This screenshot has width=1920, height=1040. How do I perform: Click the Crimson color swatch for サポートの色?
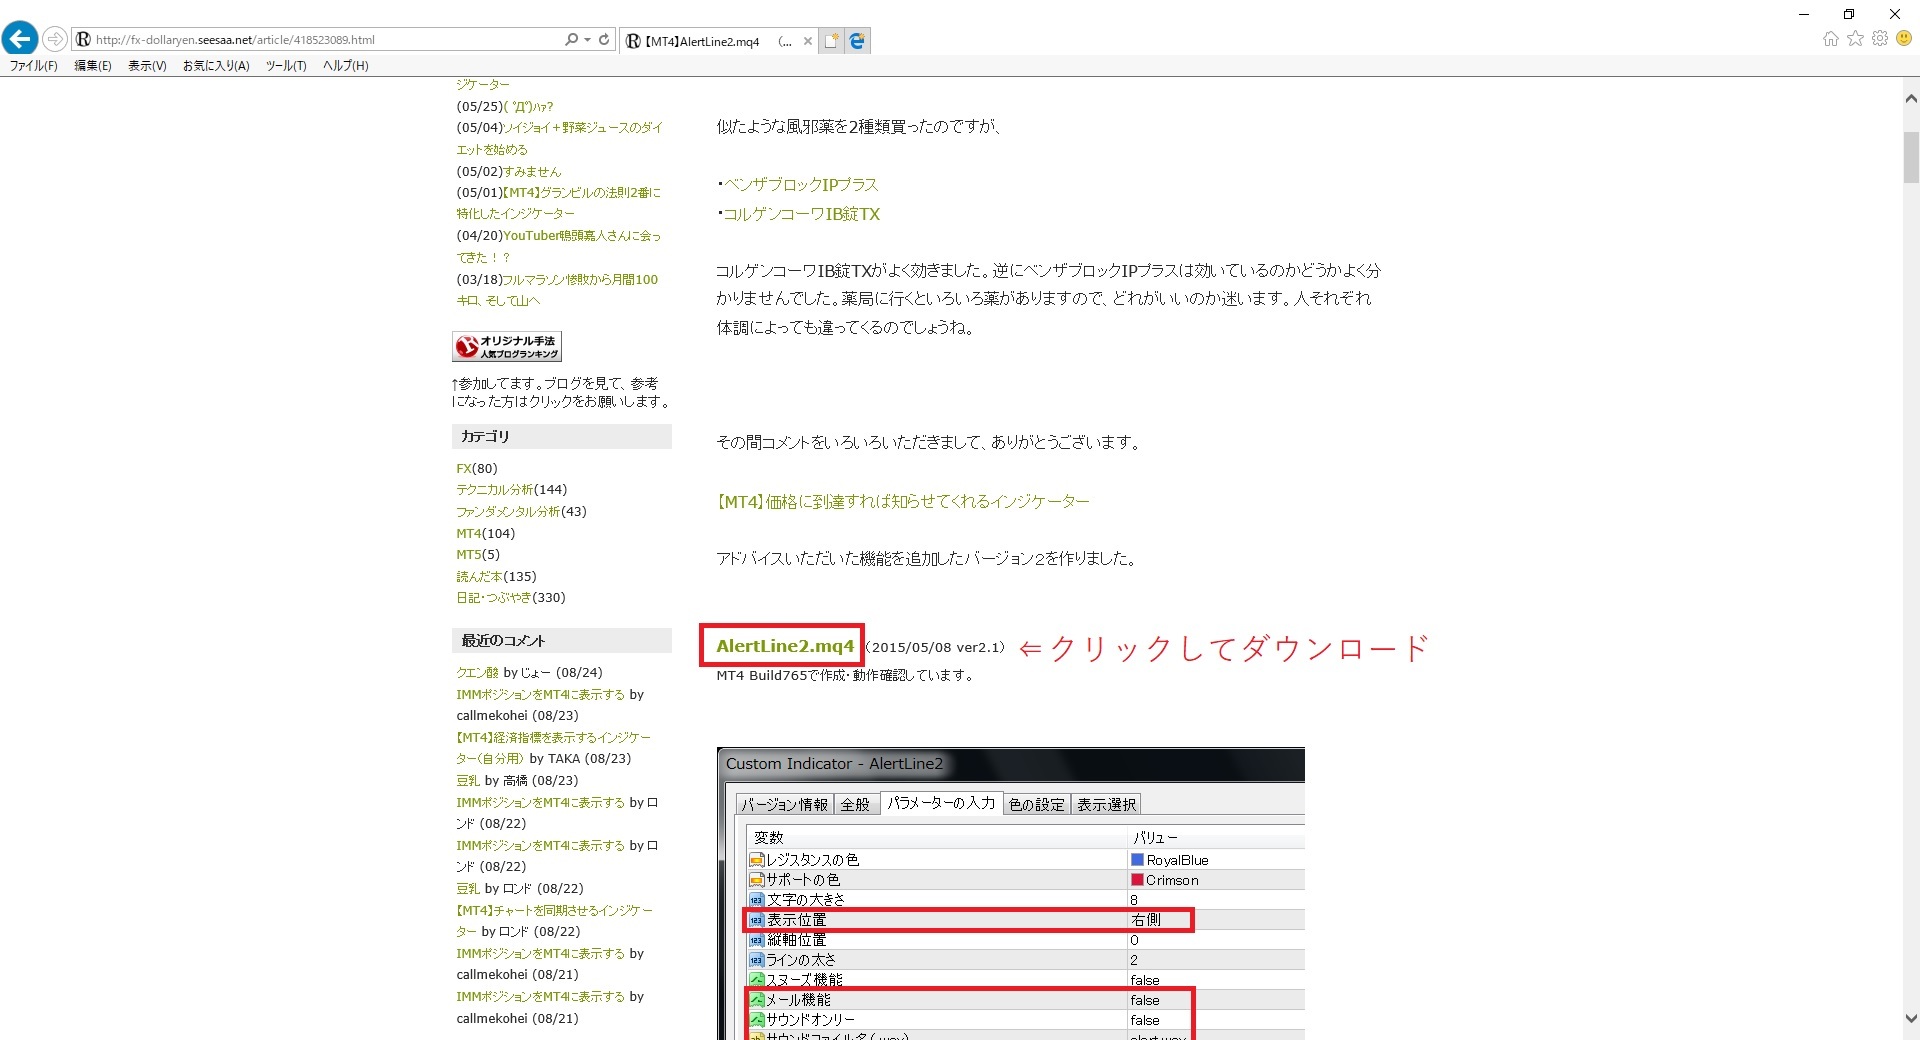click(1137, 879)
